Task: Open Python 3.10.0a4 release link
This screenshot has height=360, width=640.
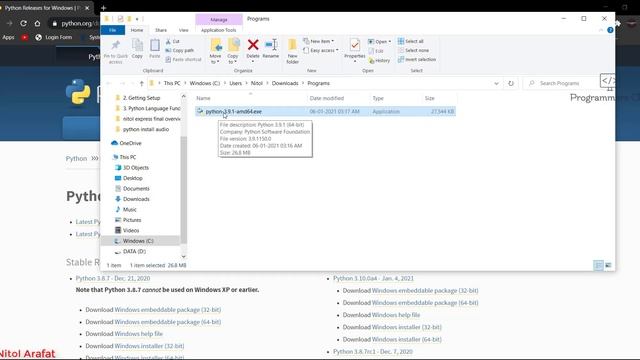Action: click(x=373, y=278)
